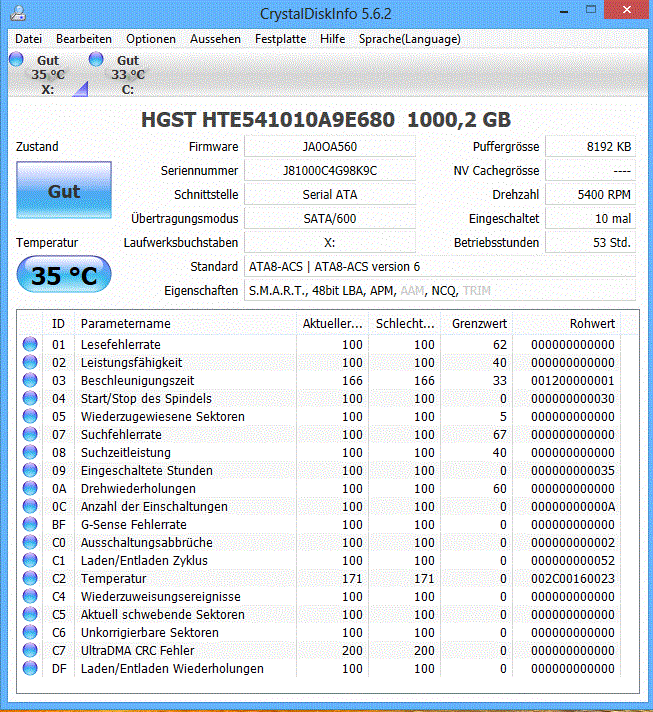Click the Schnittstelle field Serial ATA

coord(330,195)
